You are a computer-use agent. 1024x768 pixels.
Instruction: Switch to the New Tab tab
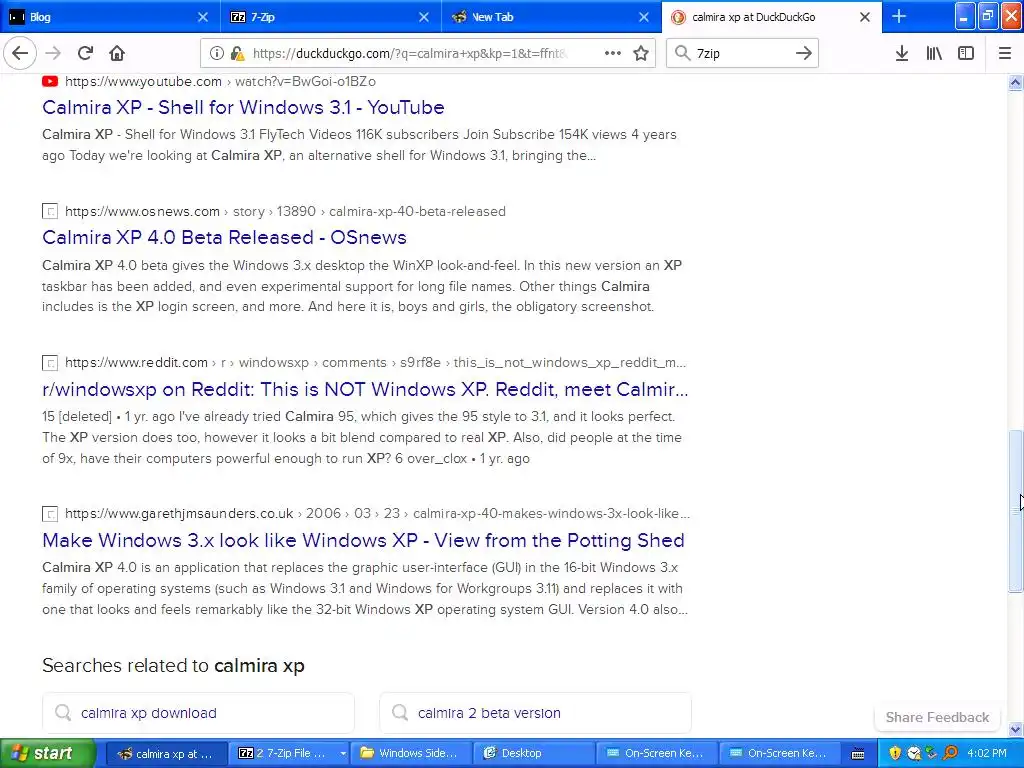pyautogui.click(x=552, y=17)
